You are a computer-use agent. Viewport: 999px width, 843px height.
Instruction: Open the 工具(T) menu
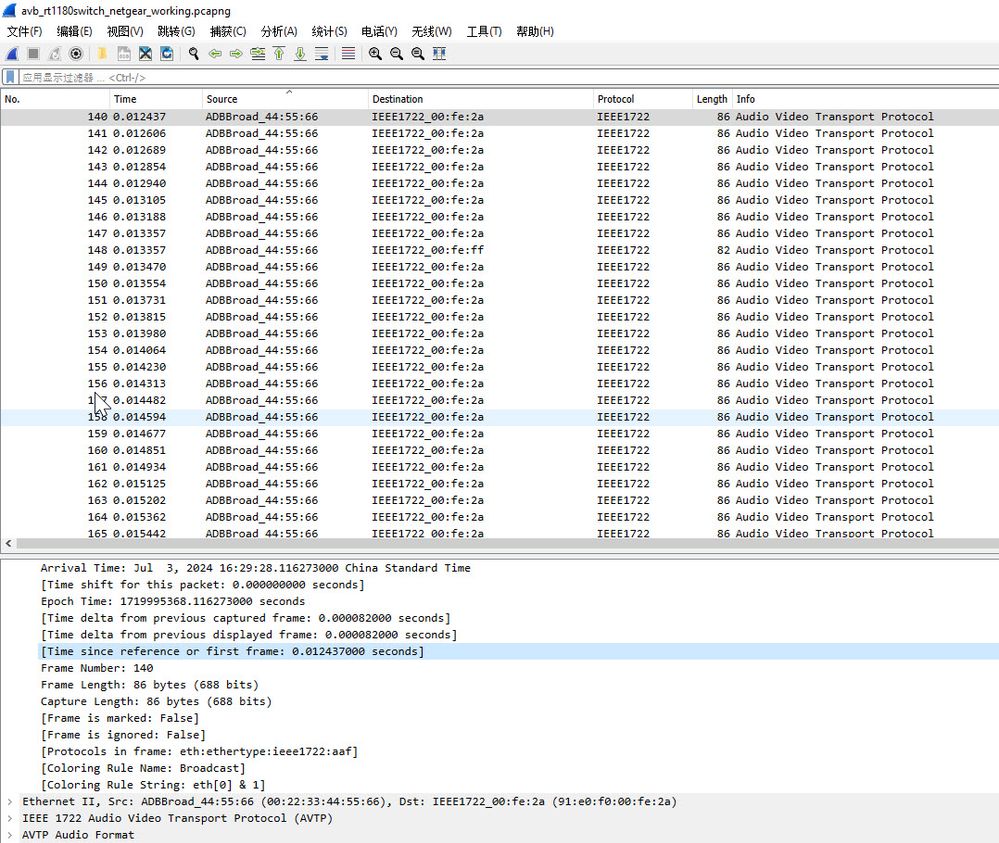pyautogui.click(x=484, y=31)
